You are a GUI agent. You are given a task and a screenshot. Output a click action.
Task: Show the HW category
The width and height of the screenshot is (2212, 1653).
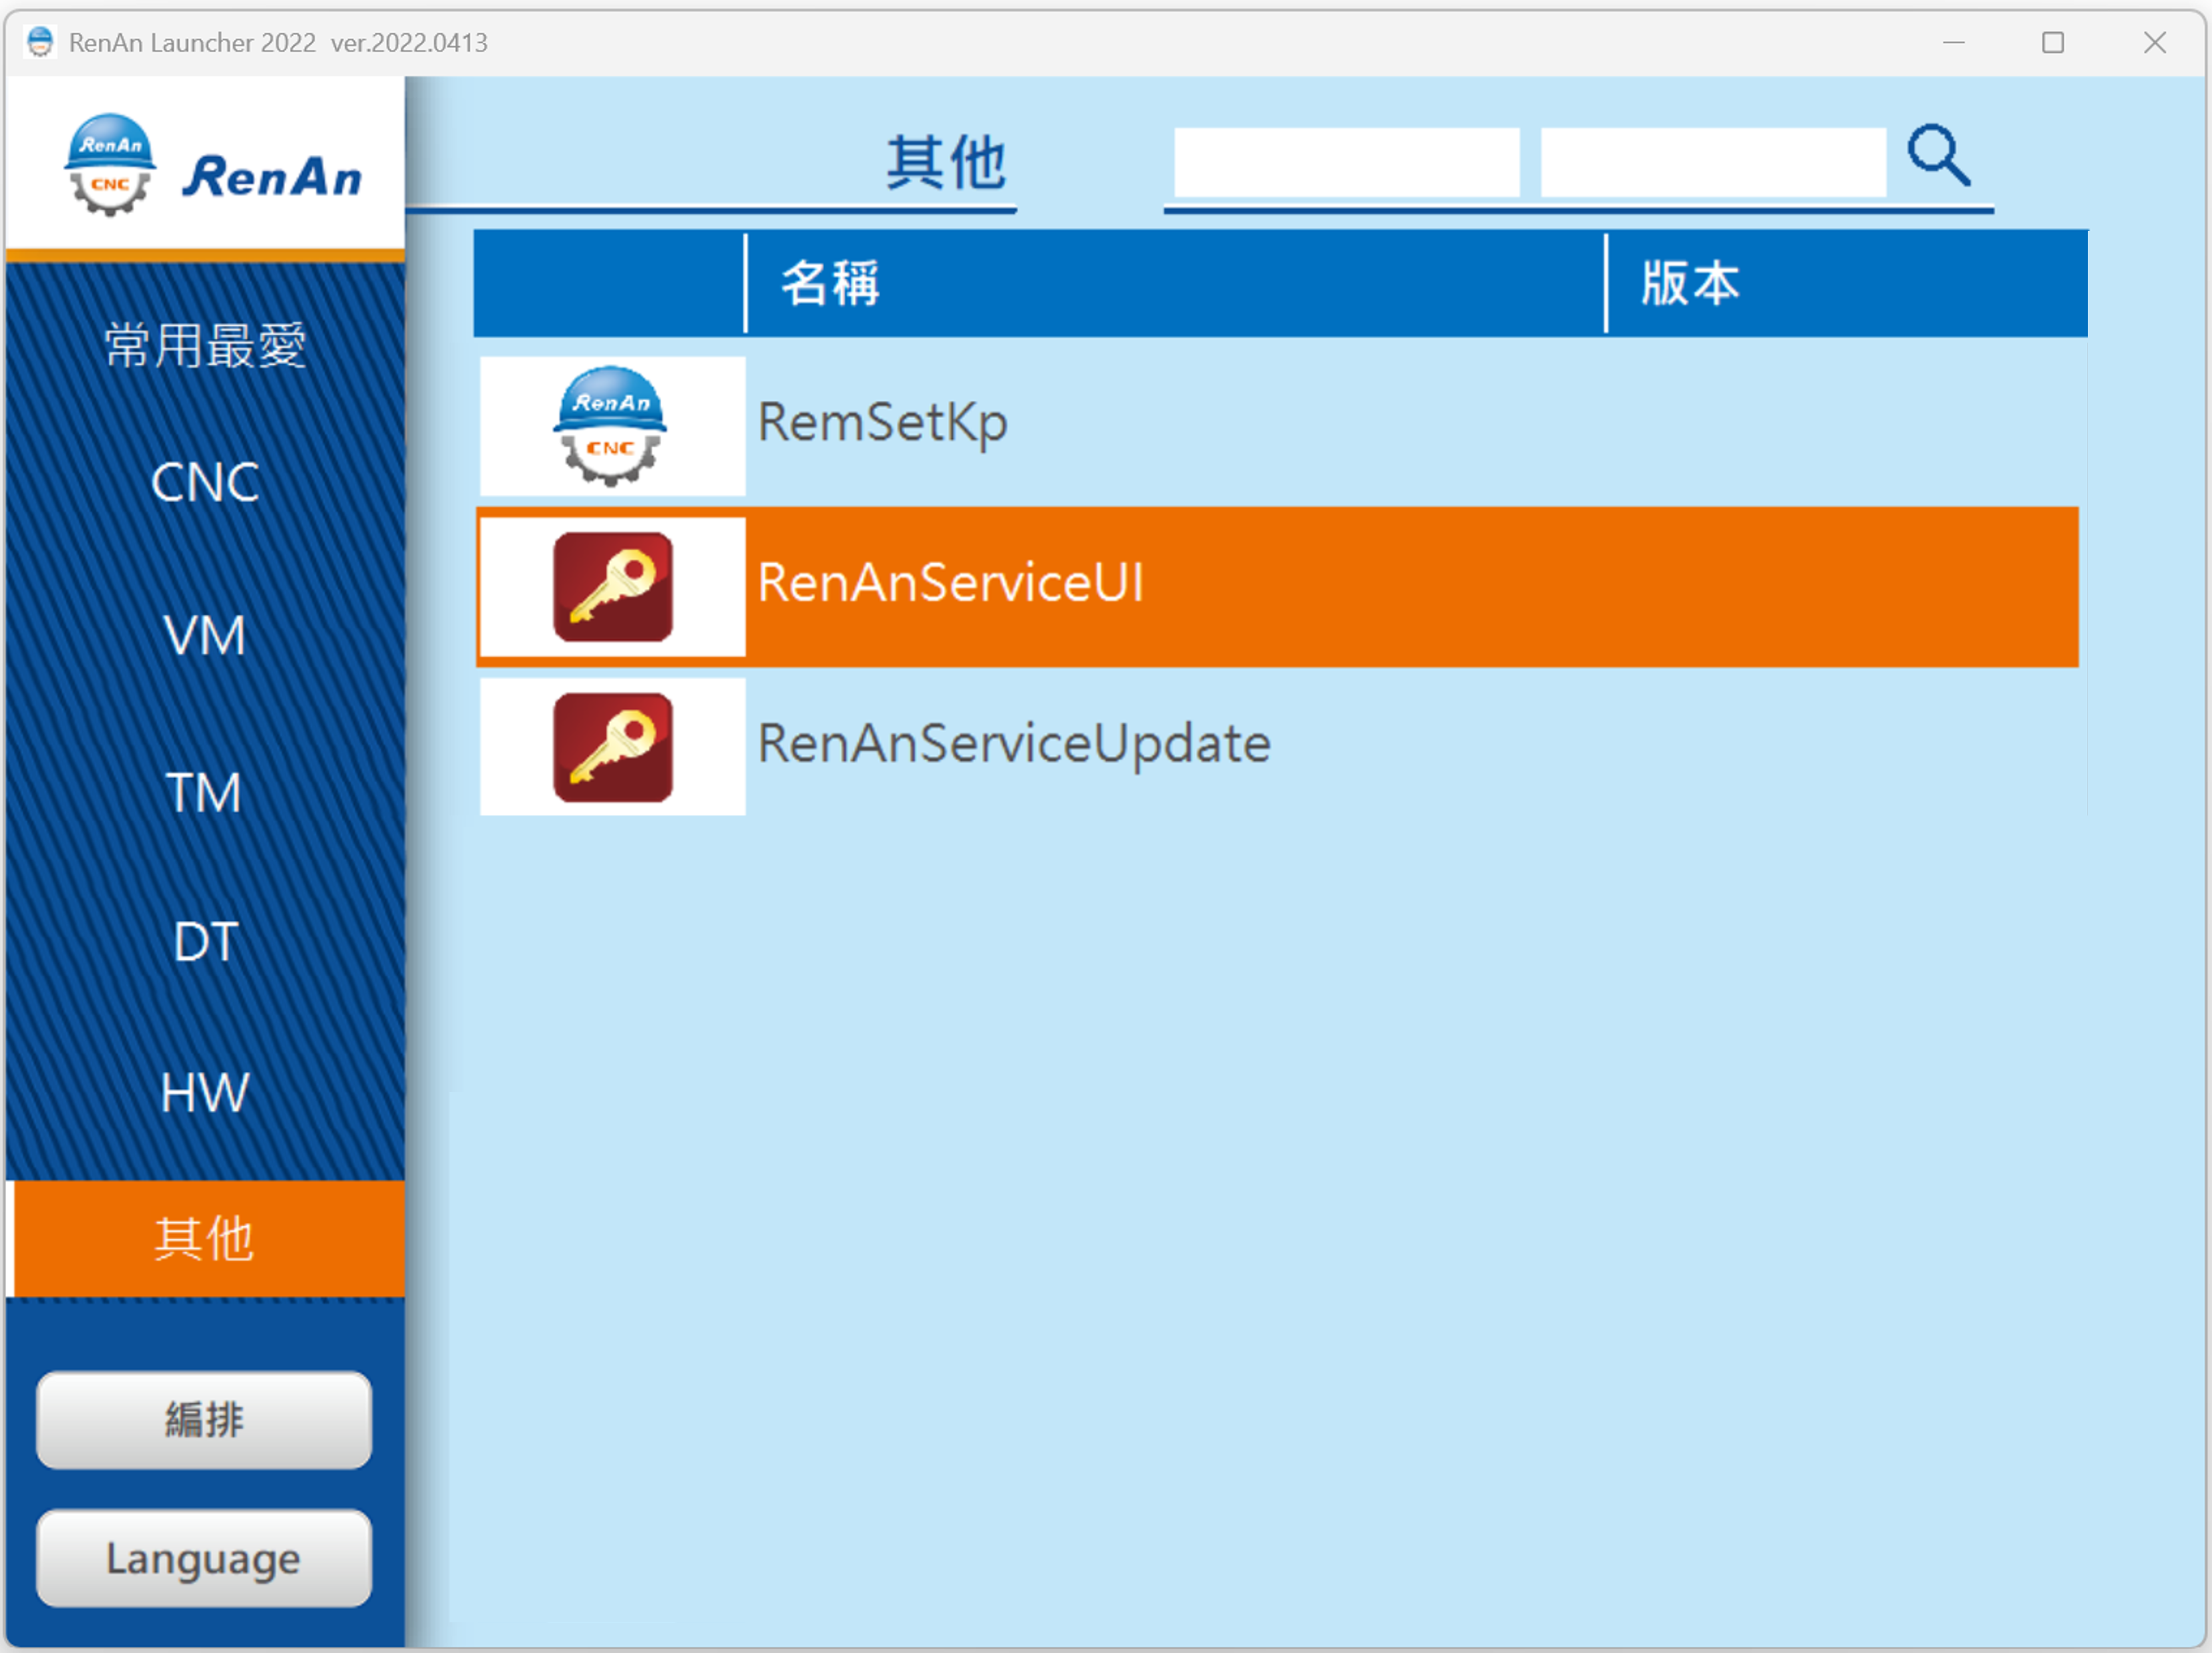point(205,1092)
